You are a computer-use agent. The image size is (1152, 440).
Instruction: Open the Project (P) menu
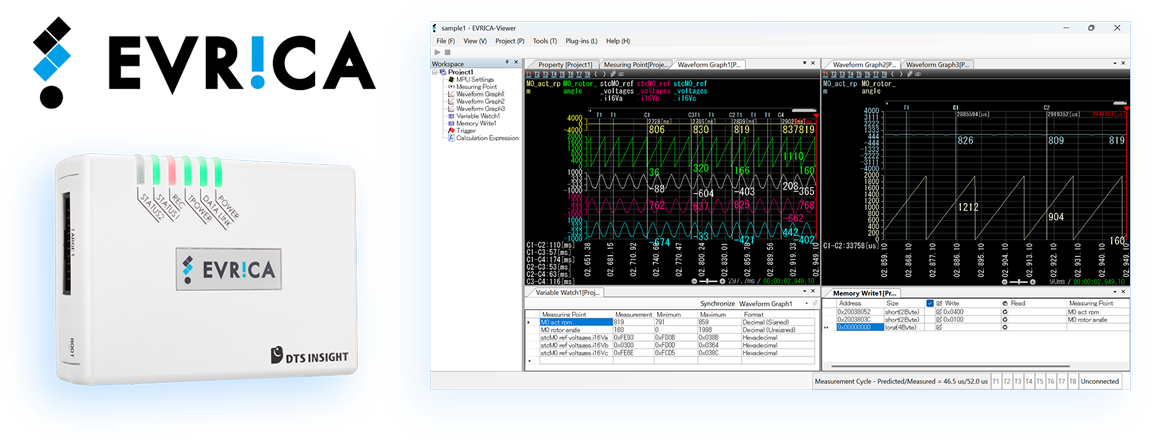pos(510,41)
